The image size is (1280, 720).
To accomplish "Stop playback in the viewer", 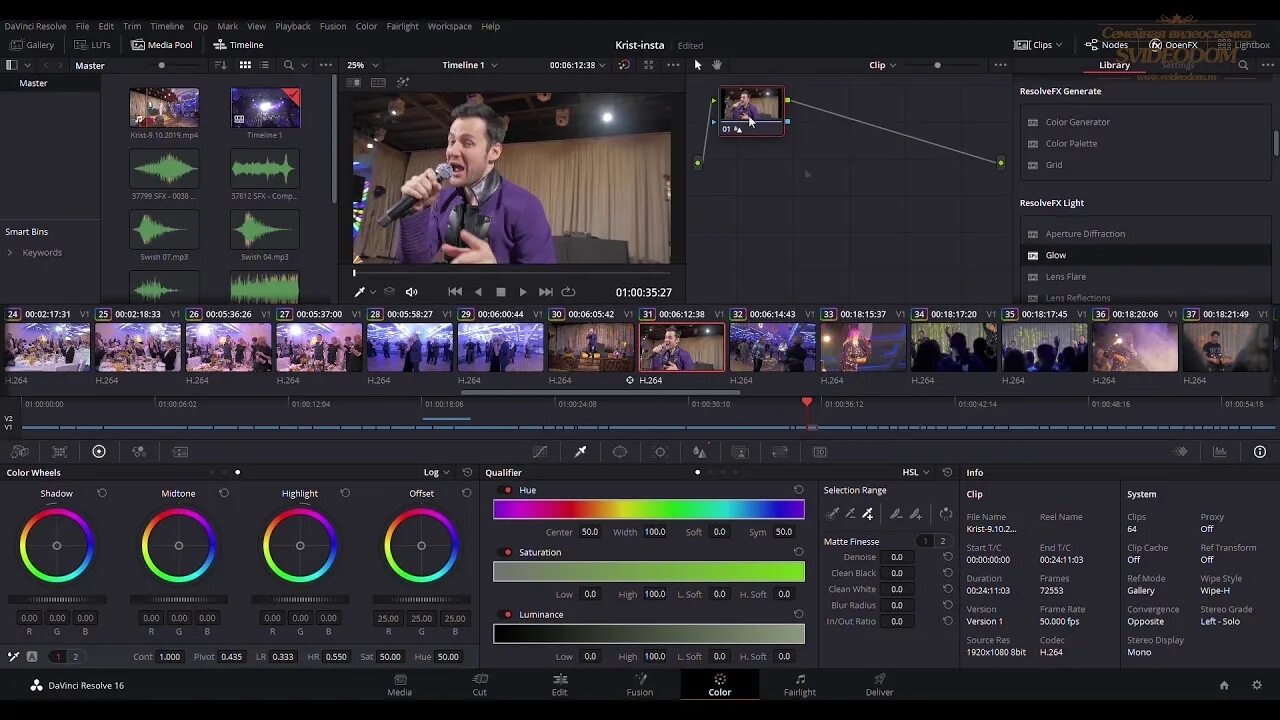I will coord(501,292).
